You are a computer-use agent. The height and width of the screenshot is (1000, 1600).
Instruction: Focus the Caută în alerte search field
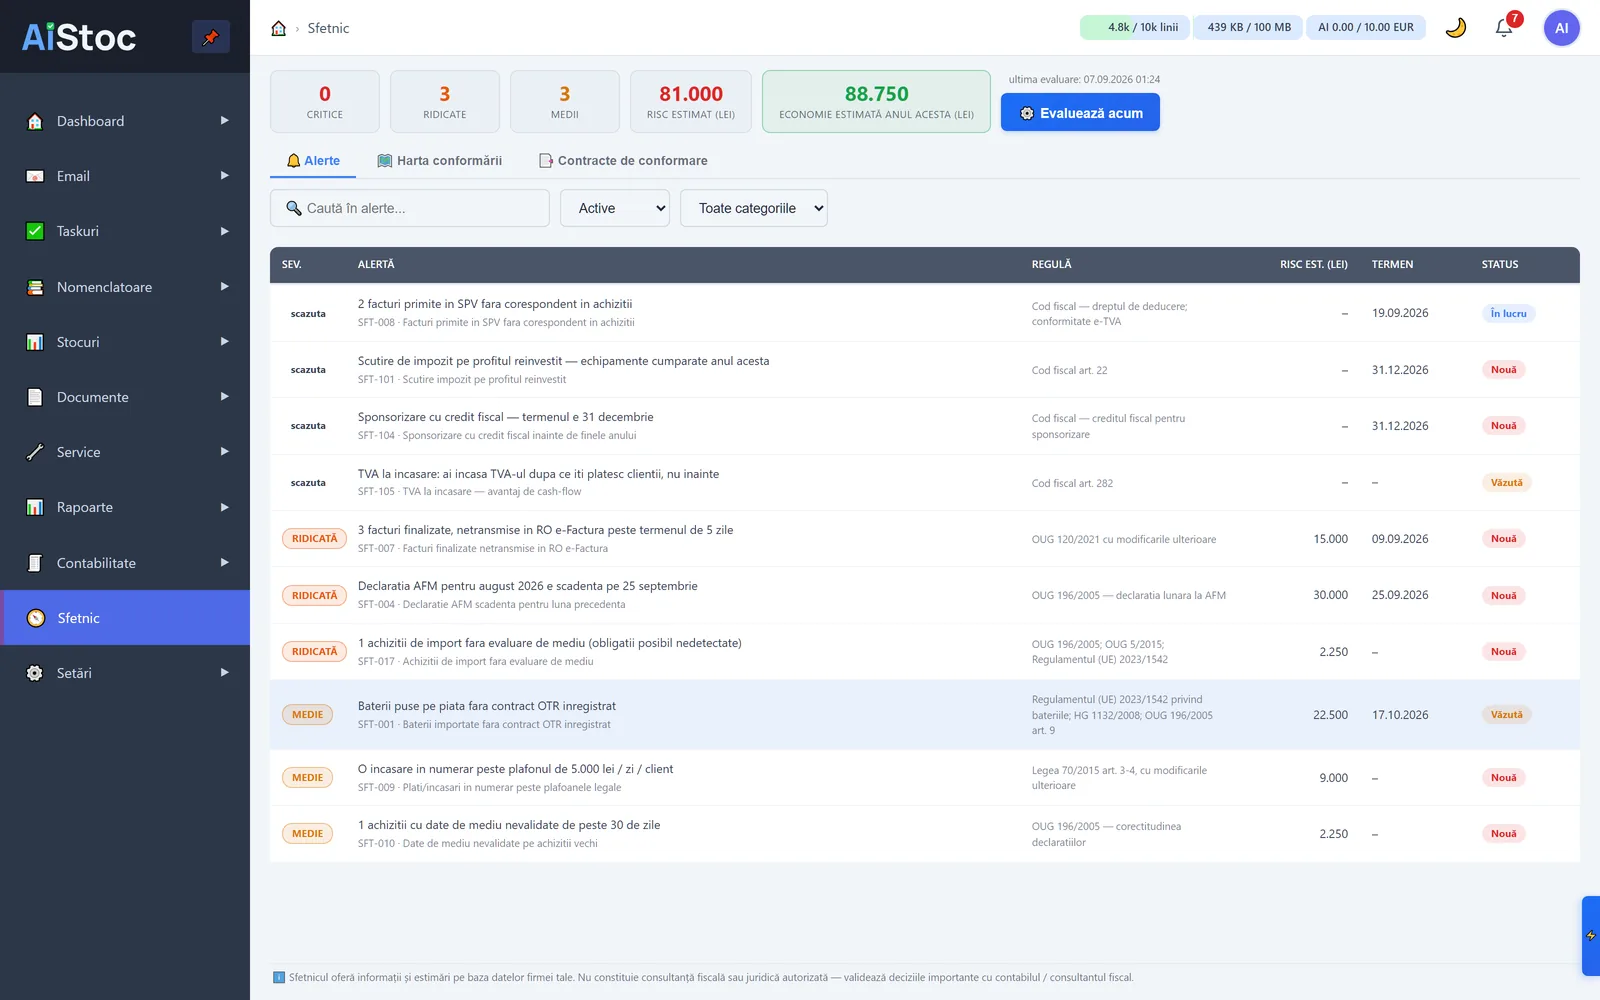(410, 208)
